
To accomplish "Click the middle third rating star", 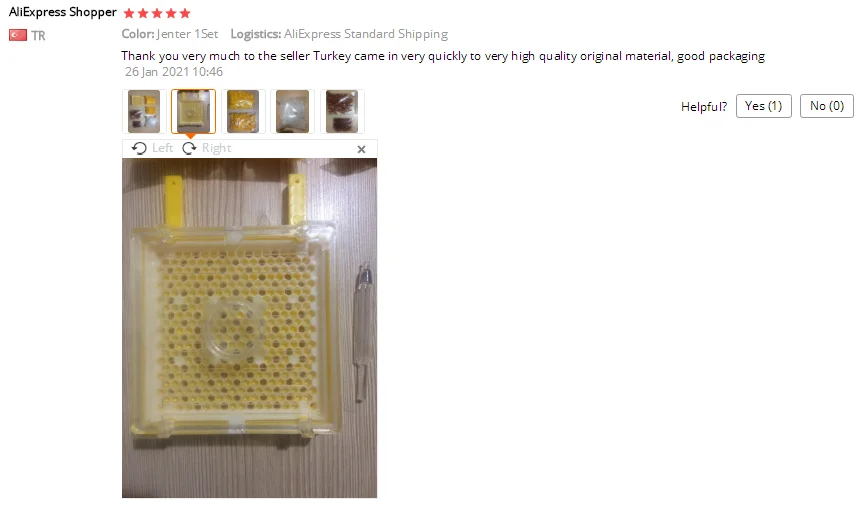I will point(157,13).
